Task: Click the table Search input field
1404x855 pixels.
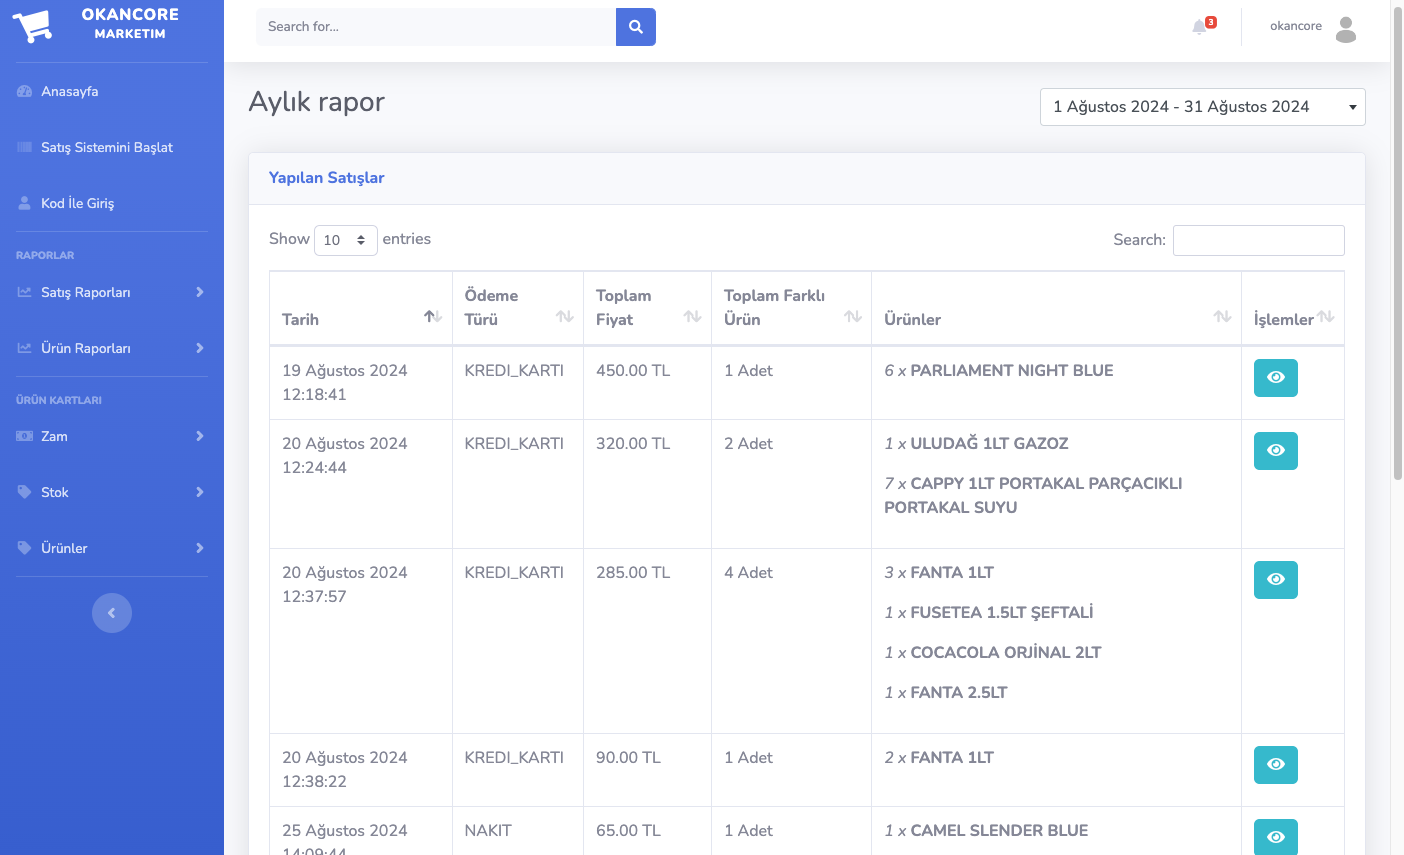Action: pos(1259,240)
